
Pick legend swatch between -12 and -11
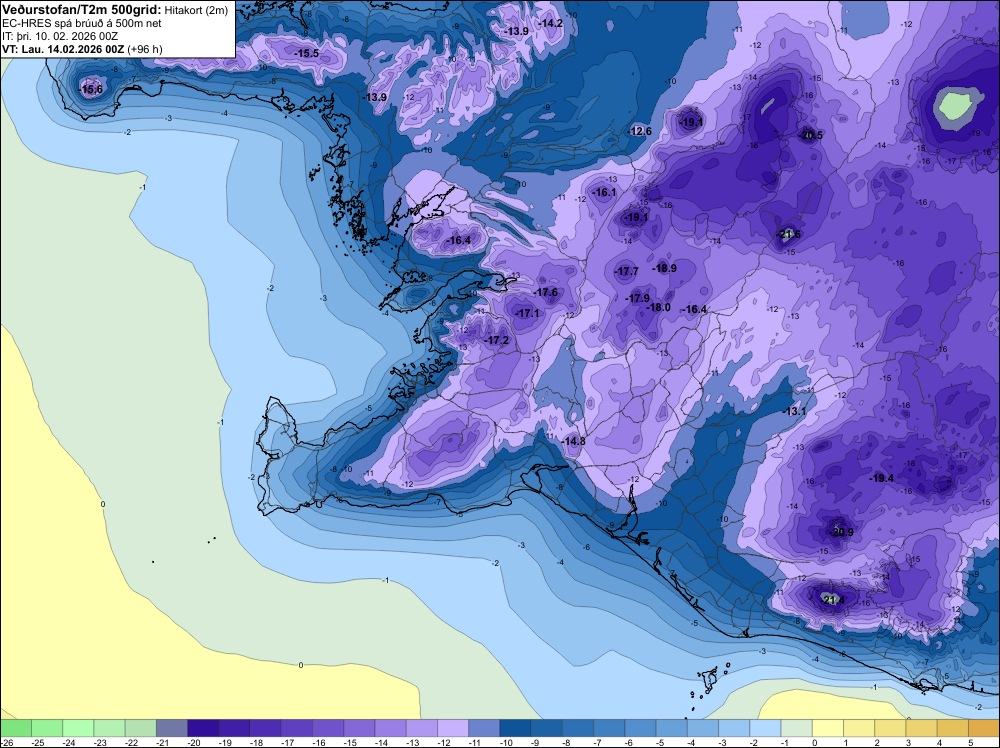tap(453, 728)
